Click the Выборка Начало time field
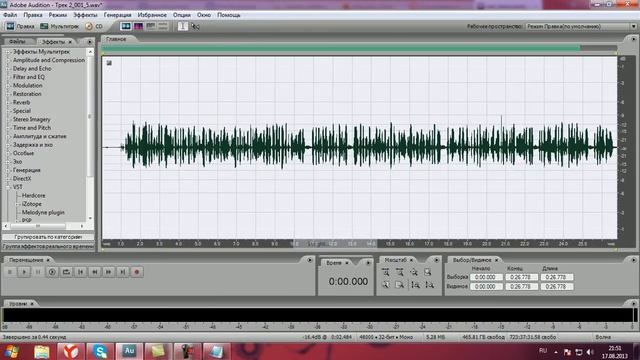Screen dimensions: 640x360 coord(485,277)
